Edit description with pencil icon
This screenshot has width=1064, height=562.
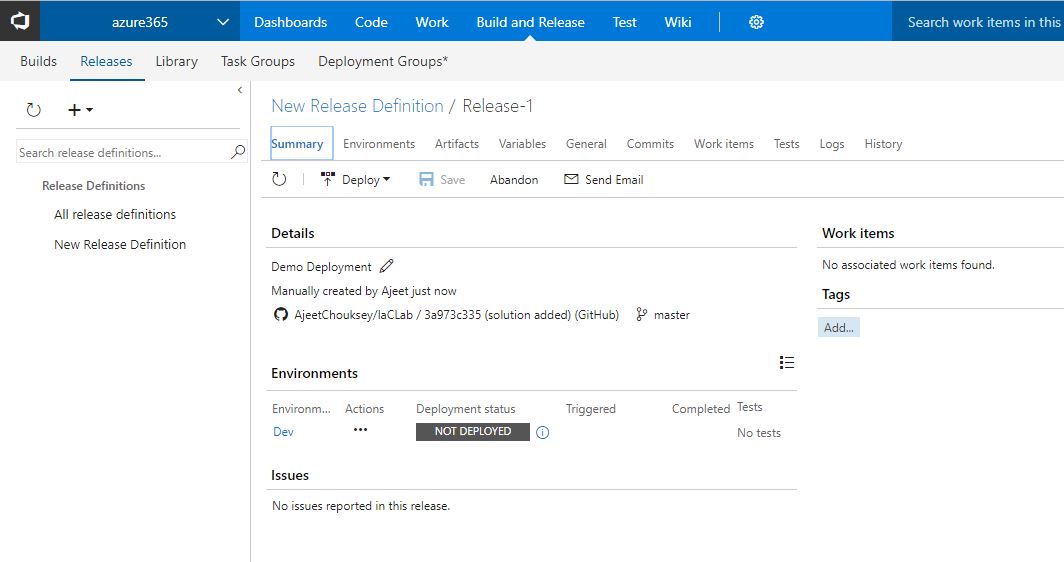[386, 266]
